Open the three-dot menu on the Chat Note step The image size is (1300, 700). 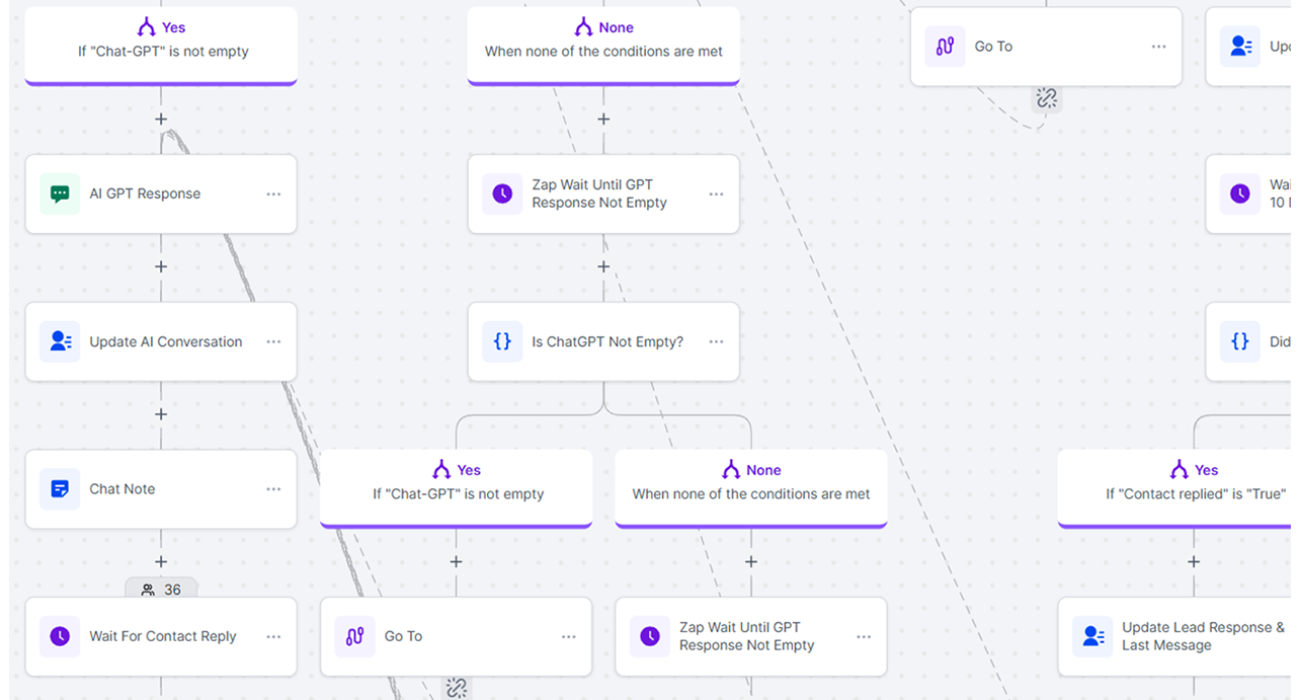pyautogui.click(x=274, y=488)
